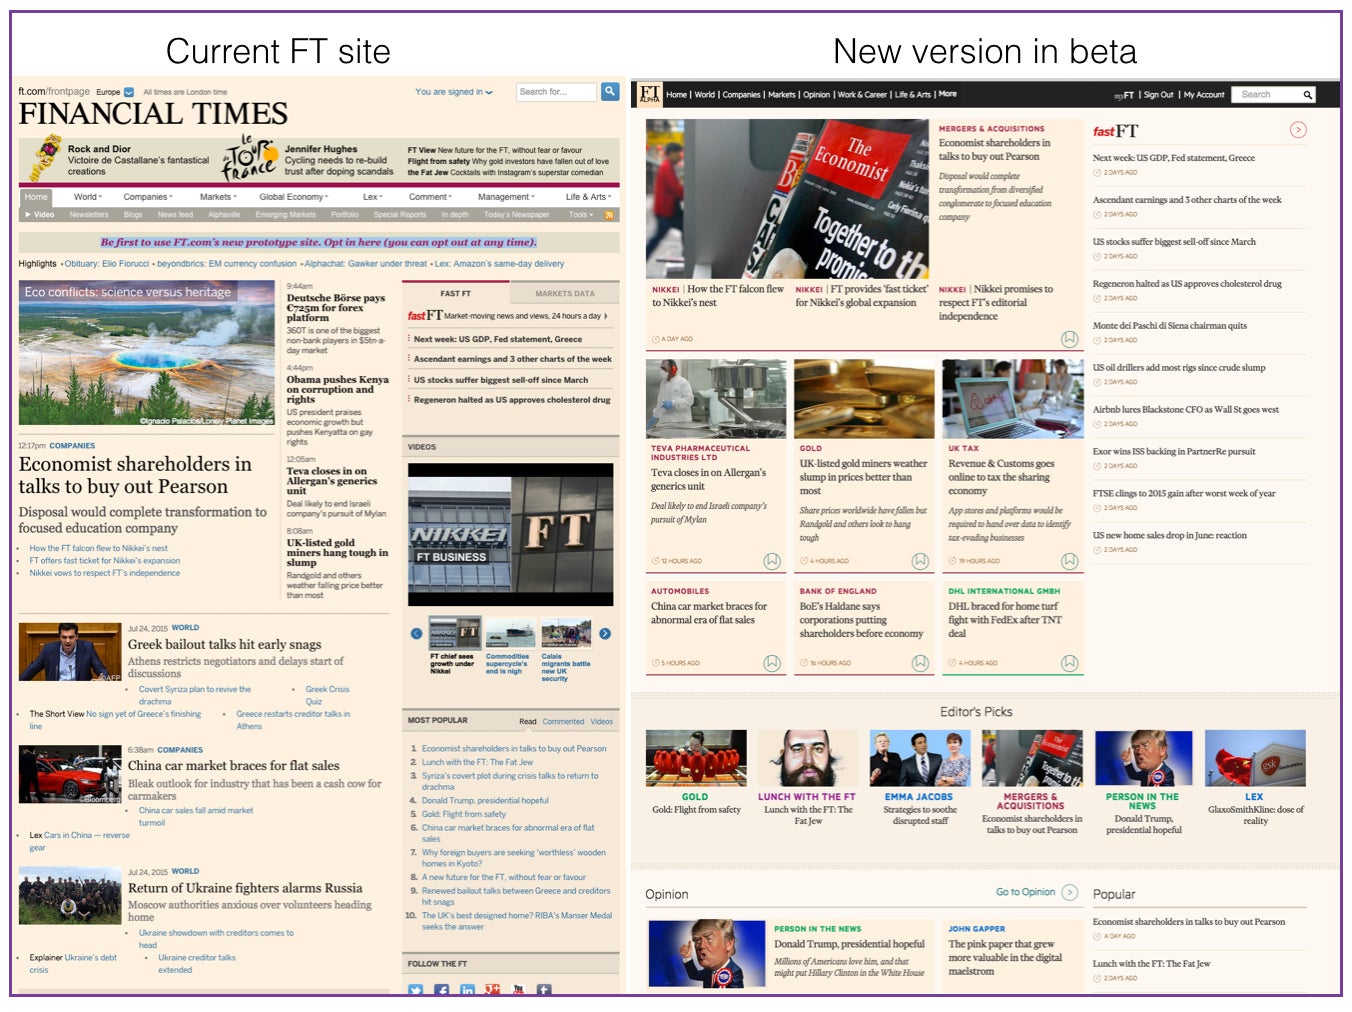The image size is (1352, 1012).
Task: Bookmark the BoE's Haldane corporations card
Action: coord(920,663)
